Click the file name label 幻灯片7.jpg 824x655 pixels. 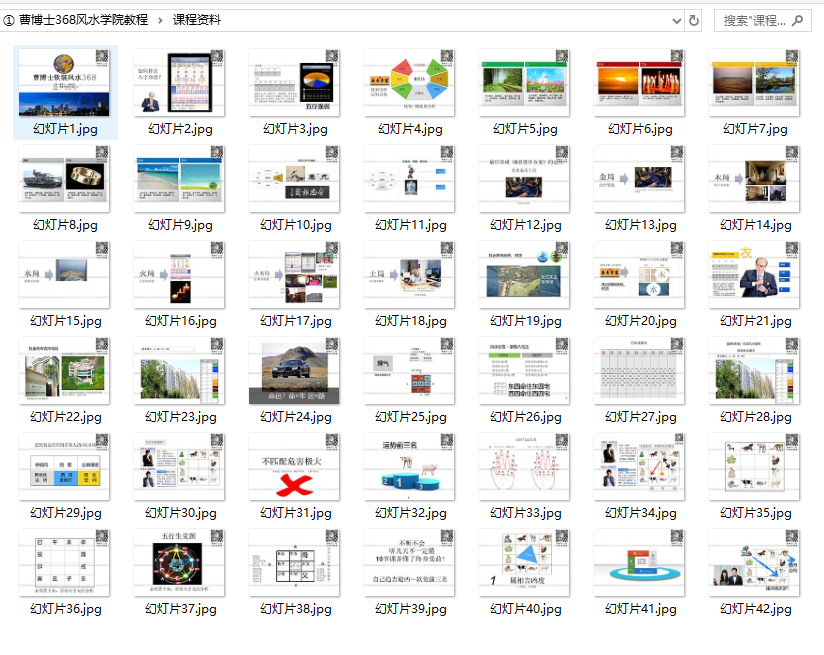pyautogui.click(x=756, y=129)
